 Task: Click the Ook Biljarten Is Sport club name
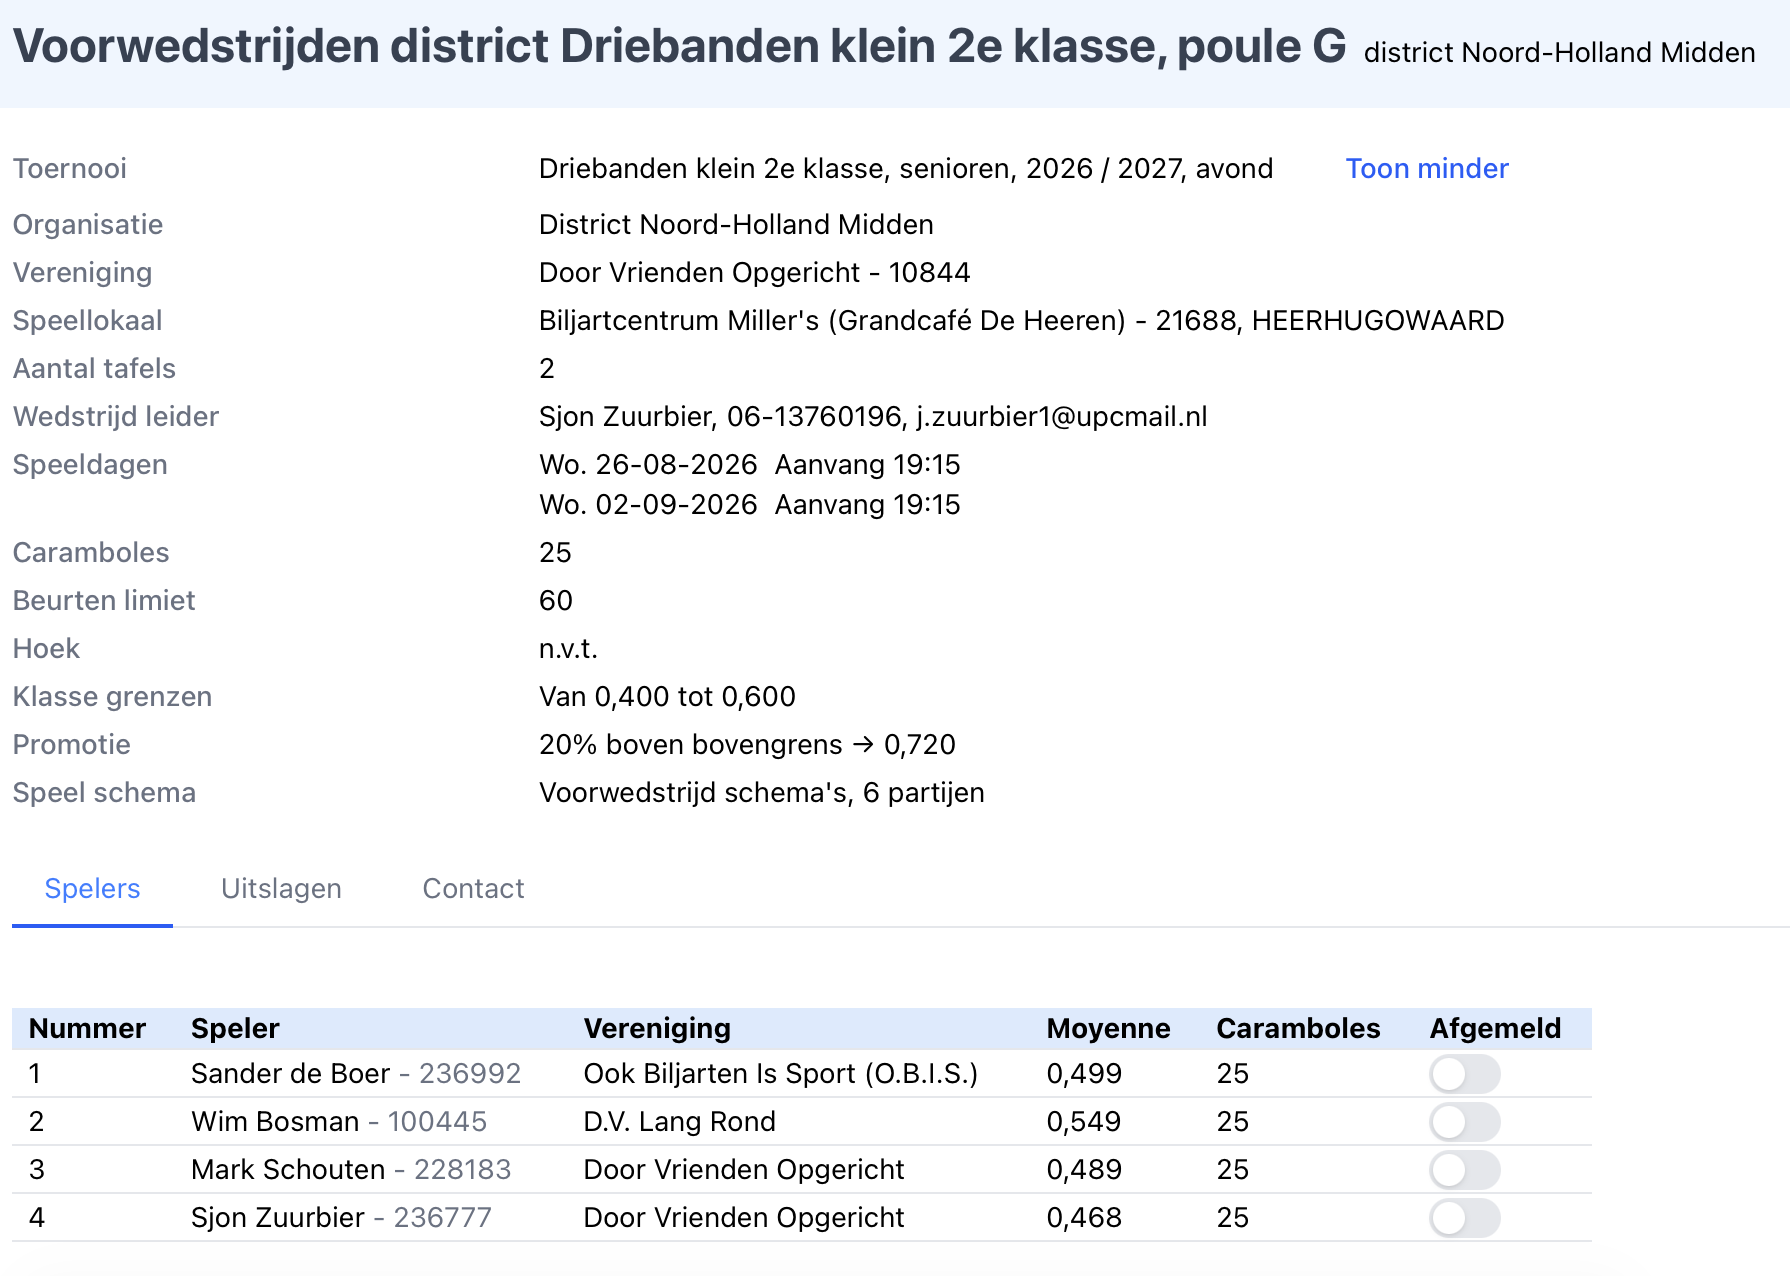(x=780, y=1074)
